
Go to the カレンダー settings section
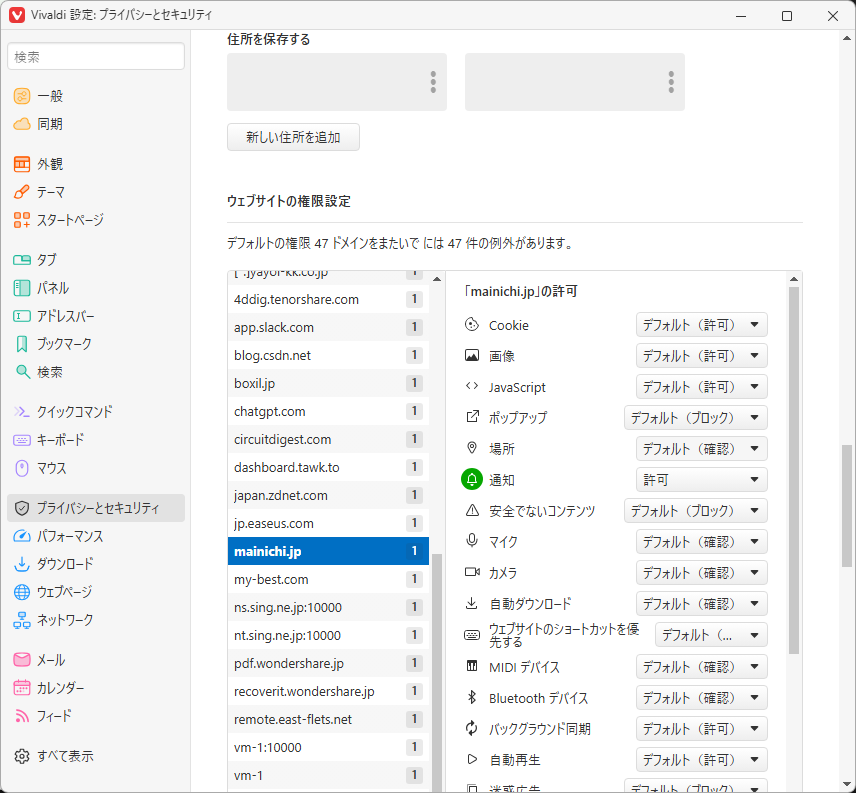(x=96, y=688)
